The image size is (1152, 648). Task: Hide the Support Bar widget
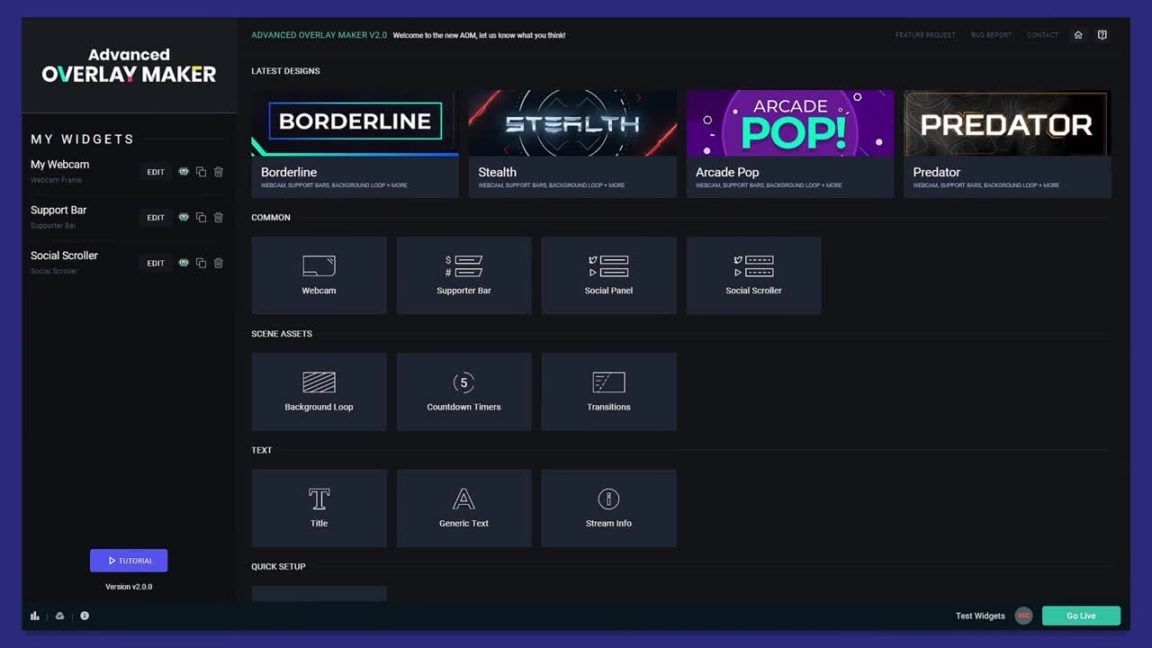(184, 217)
